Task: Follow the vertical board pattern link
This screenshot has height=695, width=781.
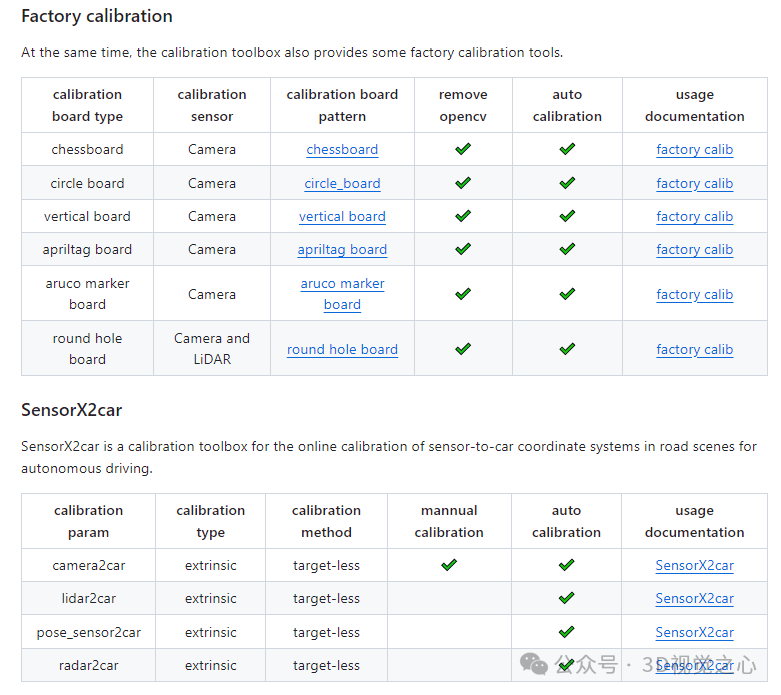Action: [342, 217]
